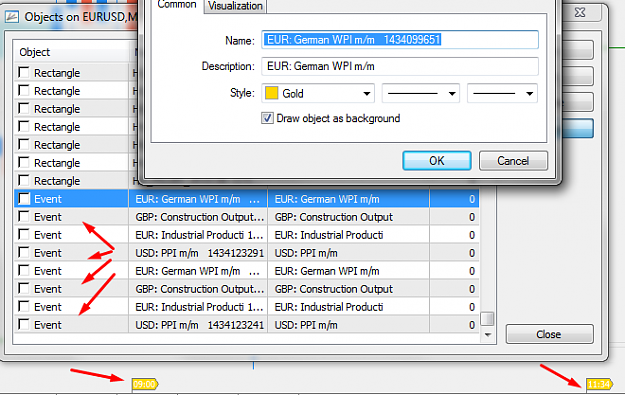Open the line style dropdown in the middle
Image resolution: width=625 pixels, height=395 pixels.
tap(421, 93)
